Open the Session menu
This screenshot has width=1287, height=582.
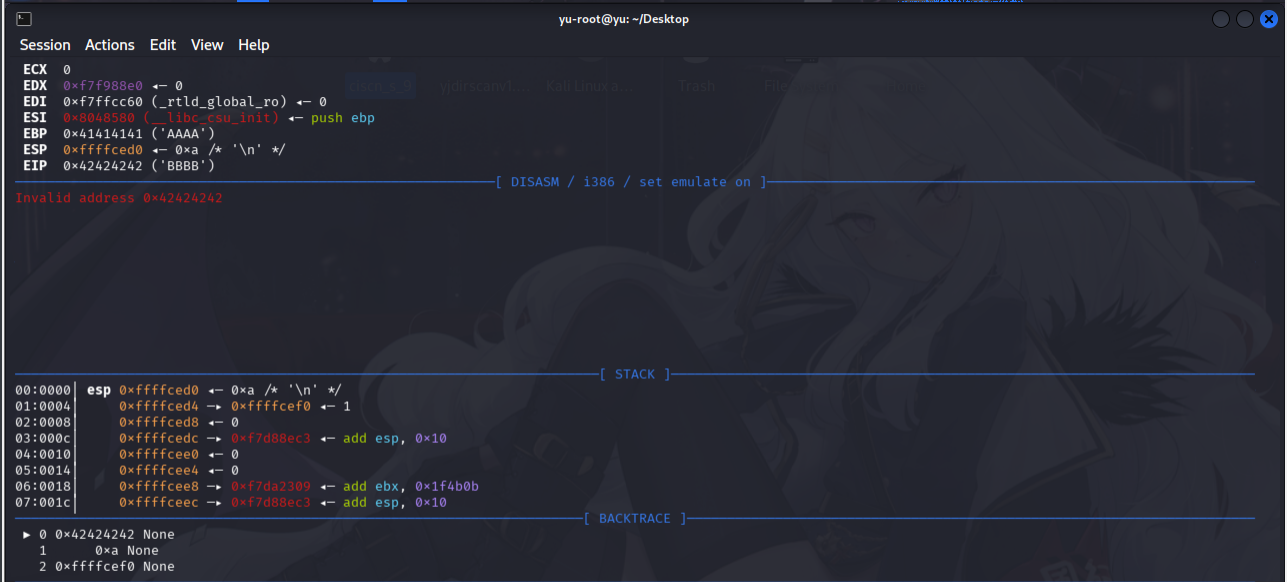(x=45, y=45)
